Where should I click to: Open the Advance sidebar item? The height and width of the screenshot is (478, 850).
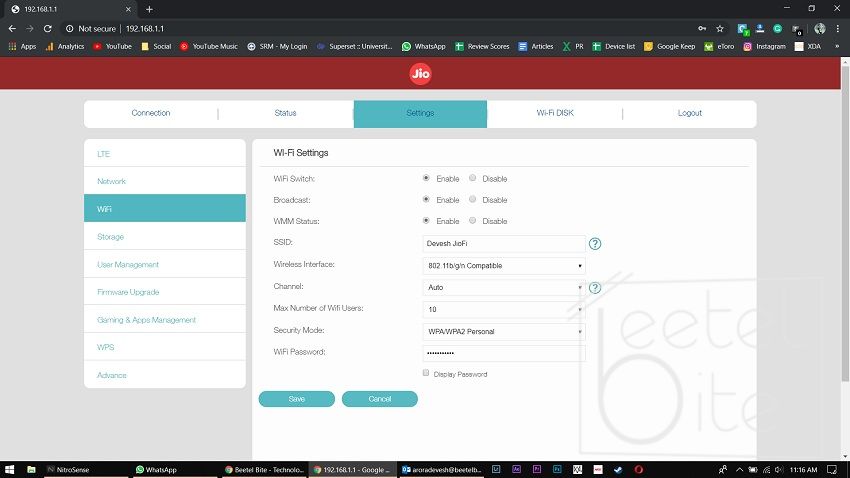[165, 374]
